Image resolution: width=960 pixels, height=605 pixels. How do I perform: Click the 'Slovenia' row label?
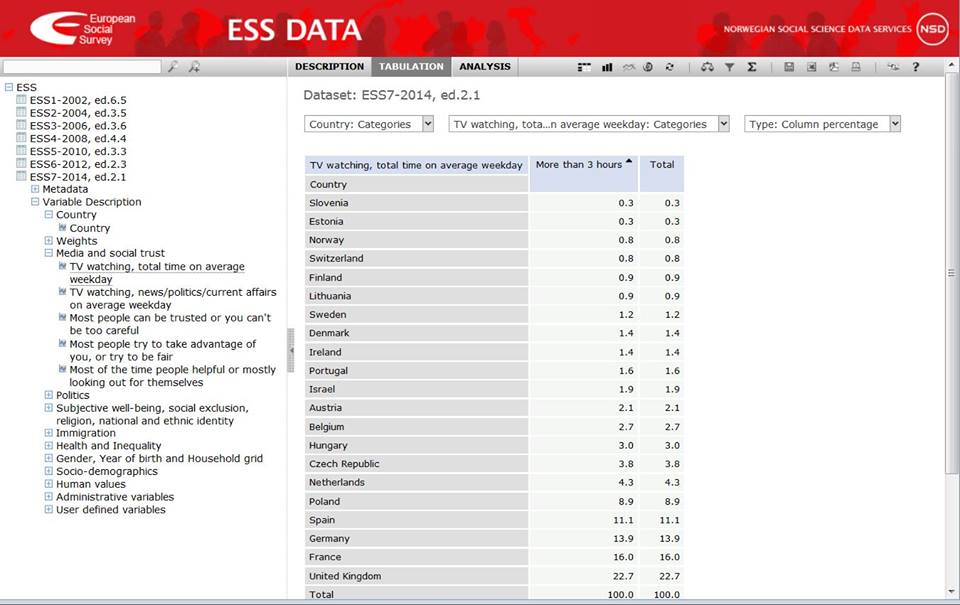[328, 203]
